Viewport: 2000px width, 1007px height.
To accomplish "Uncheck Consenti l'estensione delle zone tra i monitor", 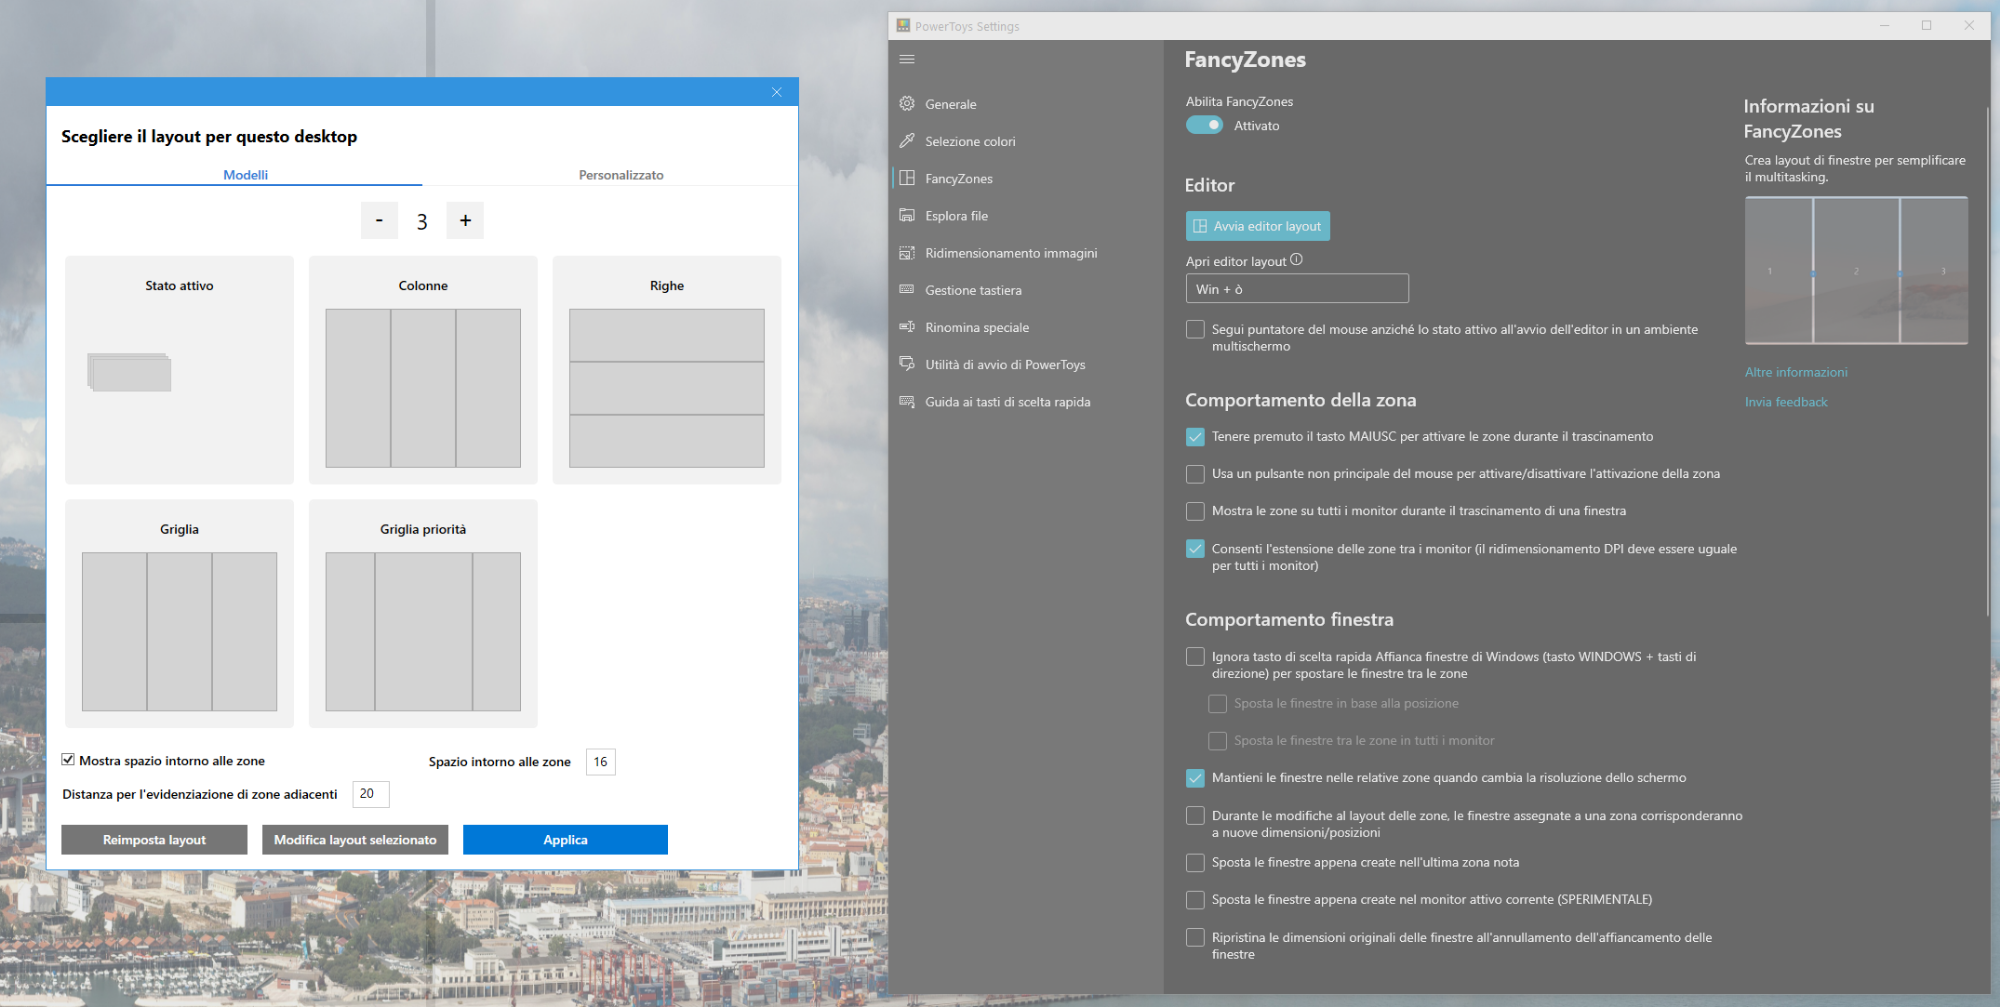I will pyautogui.click(x=1195, y=548).
